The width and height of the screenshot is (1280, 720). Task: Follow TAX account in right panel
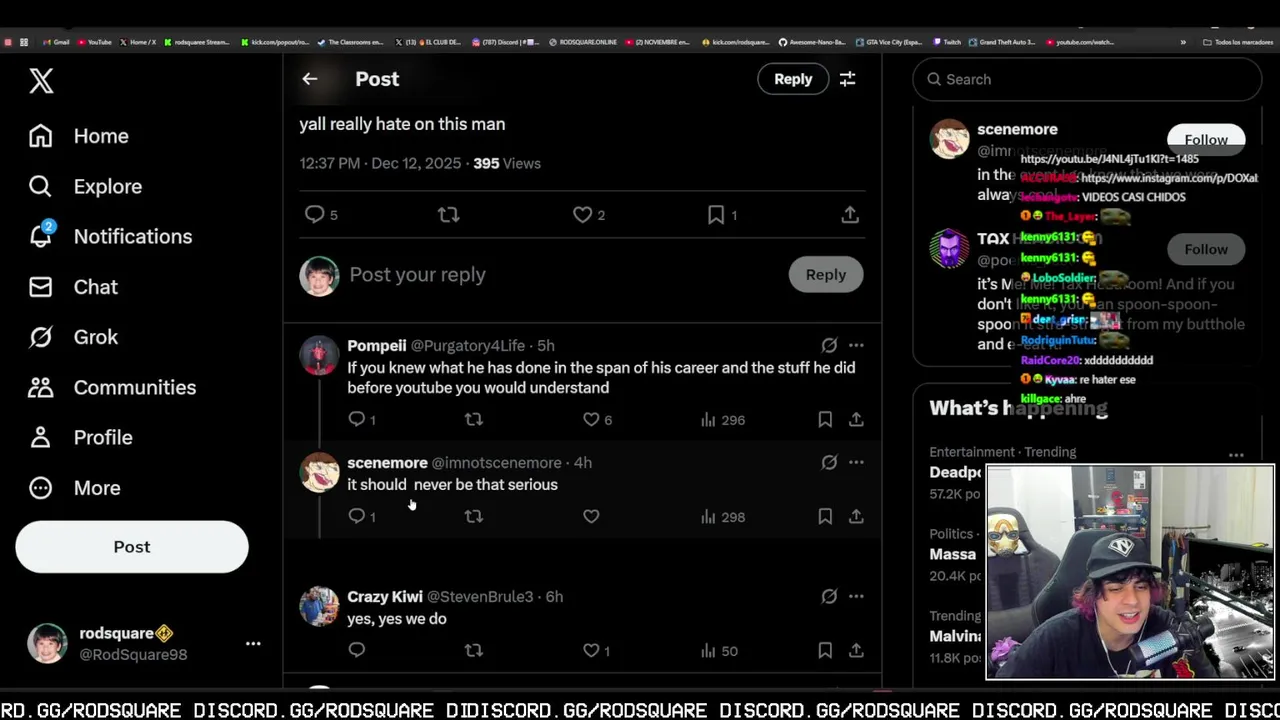(1206, 249)
